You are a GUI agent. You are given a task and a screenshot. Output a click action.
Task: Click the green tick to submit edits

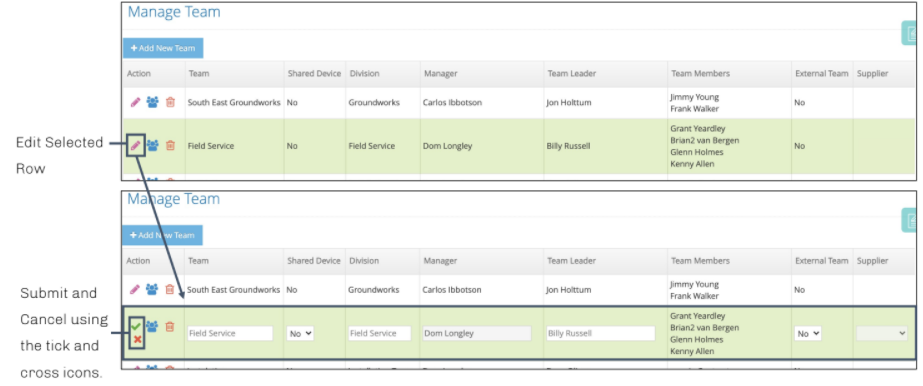136,326
